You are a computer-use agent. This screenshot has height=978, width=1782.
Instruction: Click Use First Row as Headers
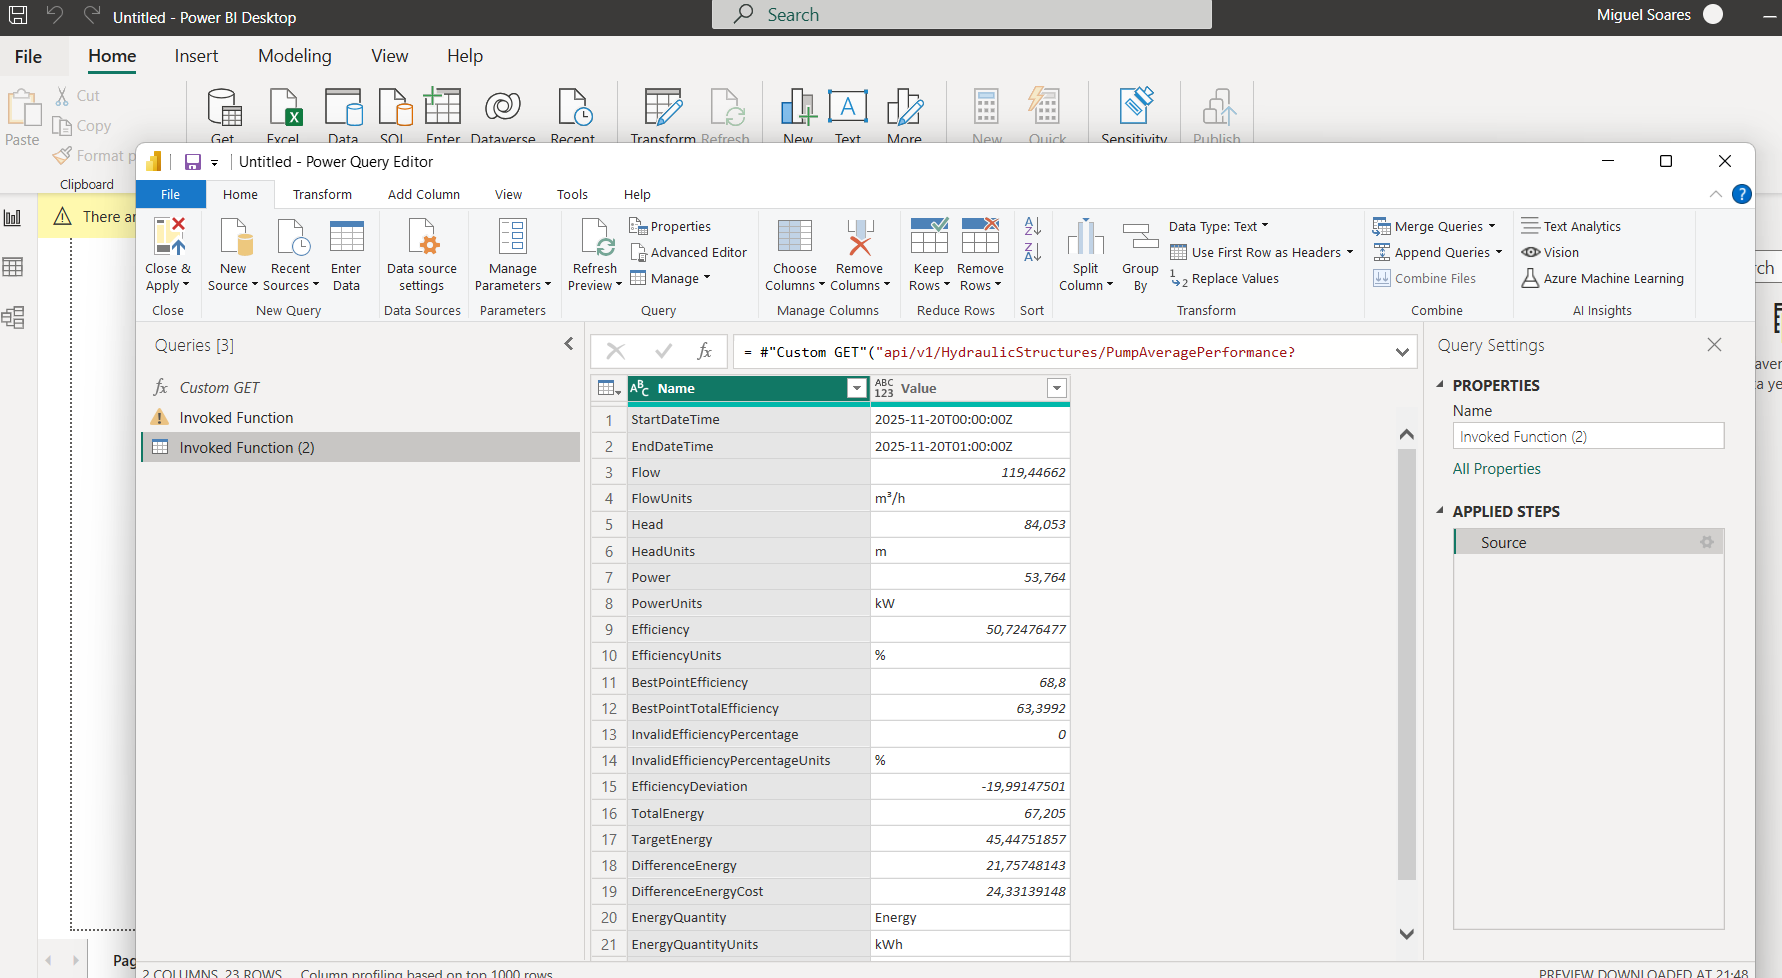click(1265, 253)
